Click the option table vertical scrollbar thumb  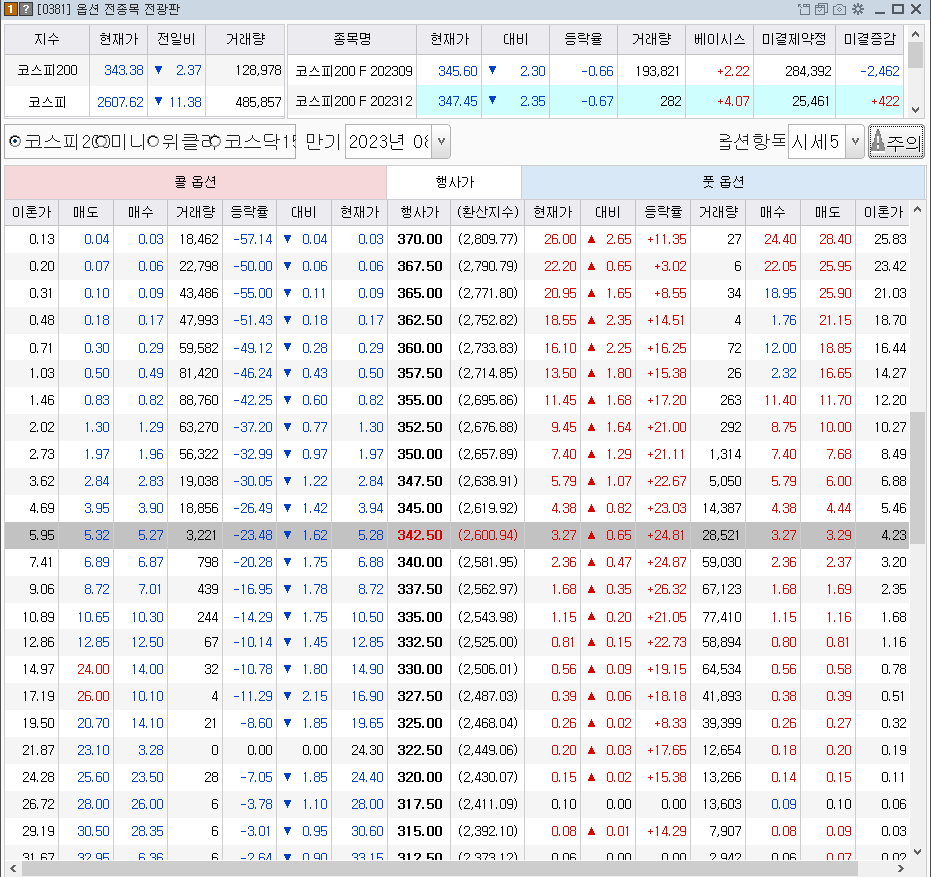[917, 478]
